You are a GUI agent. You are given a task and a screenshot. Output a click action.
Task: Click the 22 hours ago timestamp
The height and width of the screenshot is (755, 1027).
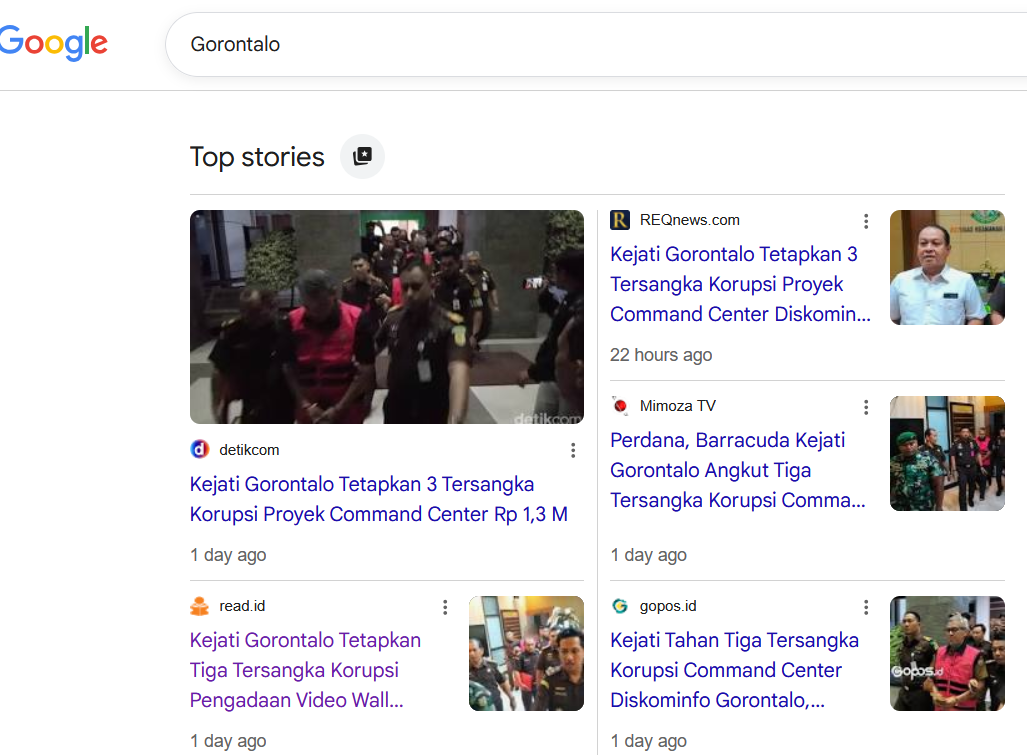661,355
